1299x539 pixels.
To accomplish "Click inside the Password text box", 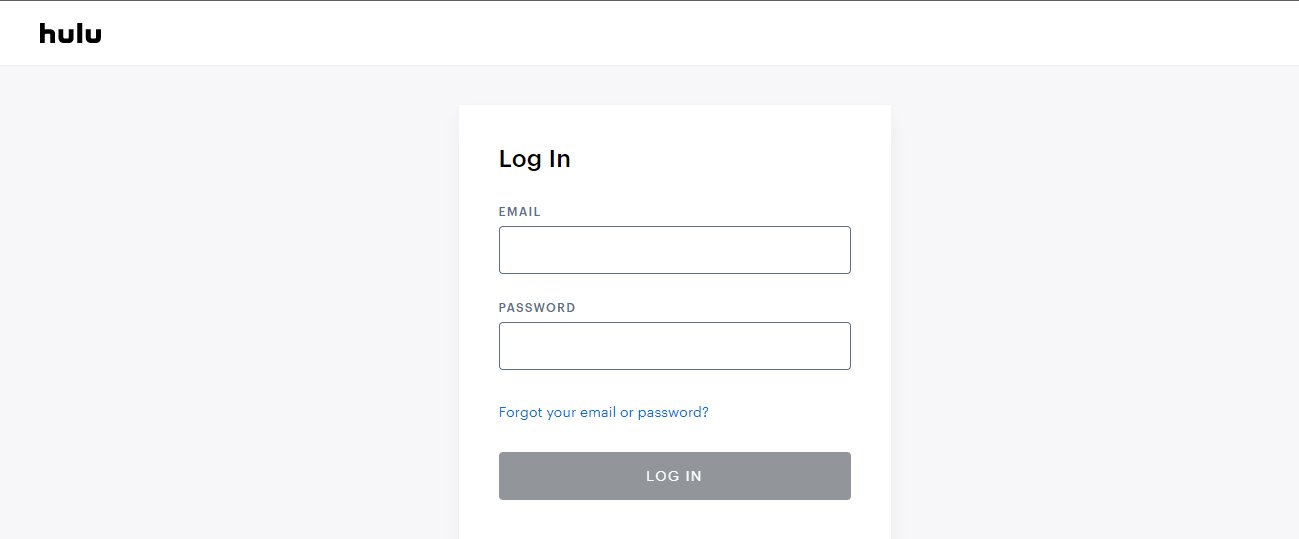I will (x=674, y=346).
